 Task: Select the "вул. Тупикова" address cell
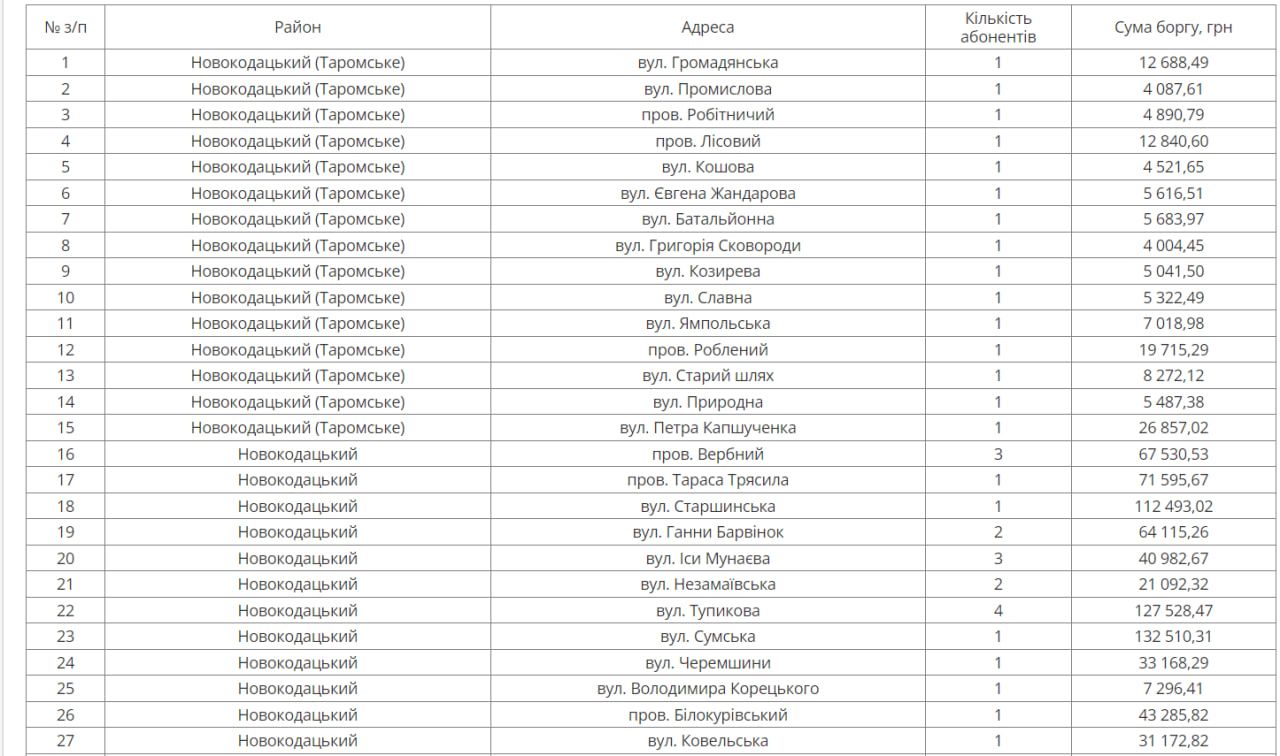707,611
